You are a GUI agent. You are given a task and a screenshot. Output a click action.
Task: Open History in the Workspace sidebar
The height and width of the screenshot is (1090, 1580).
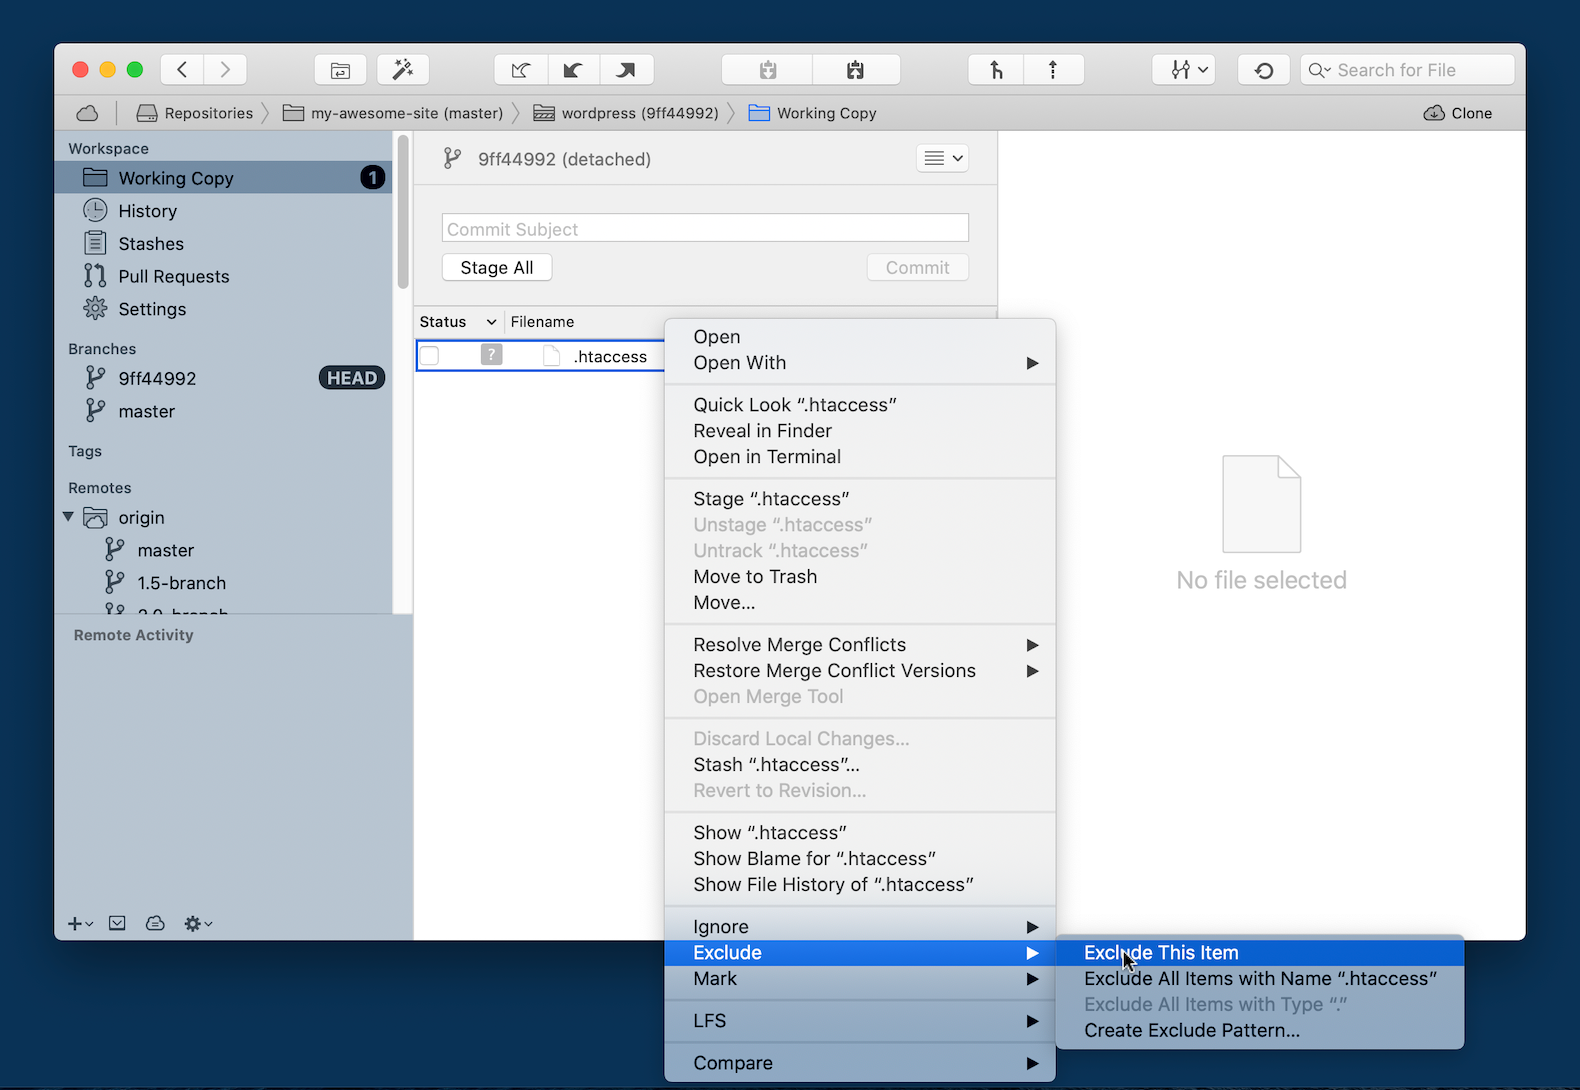[x=147, y=211]
